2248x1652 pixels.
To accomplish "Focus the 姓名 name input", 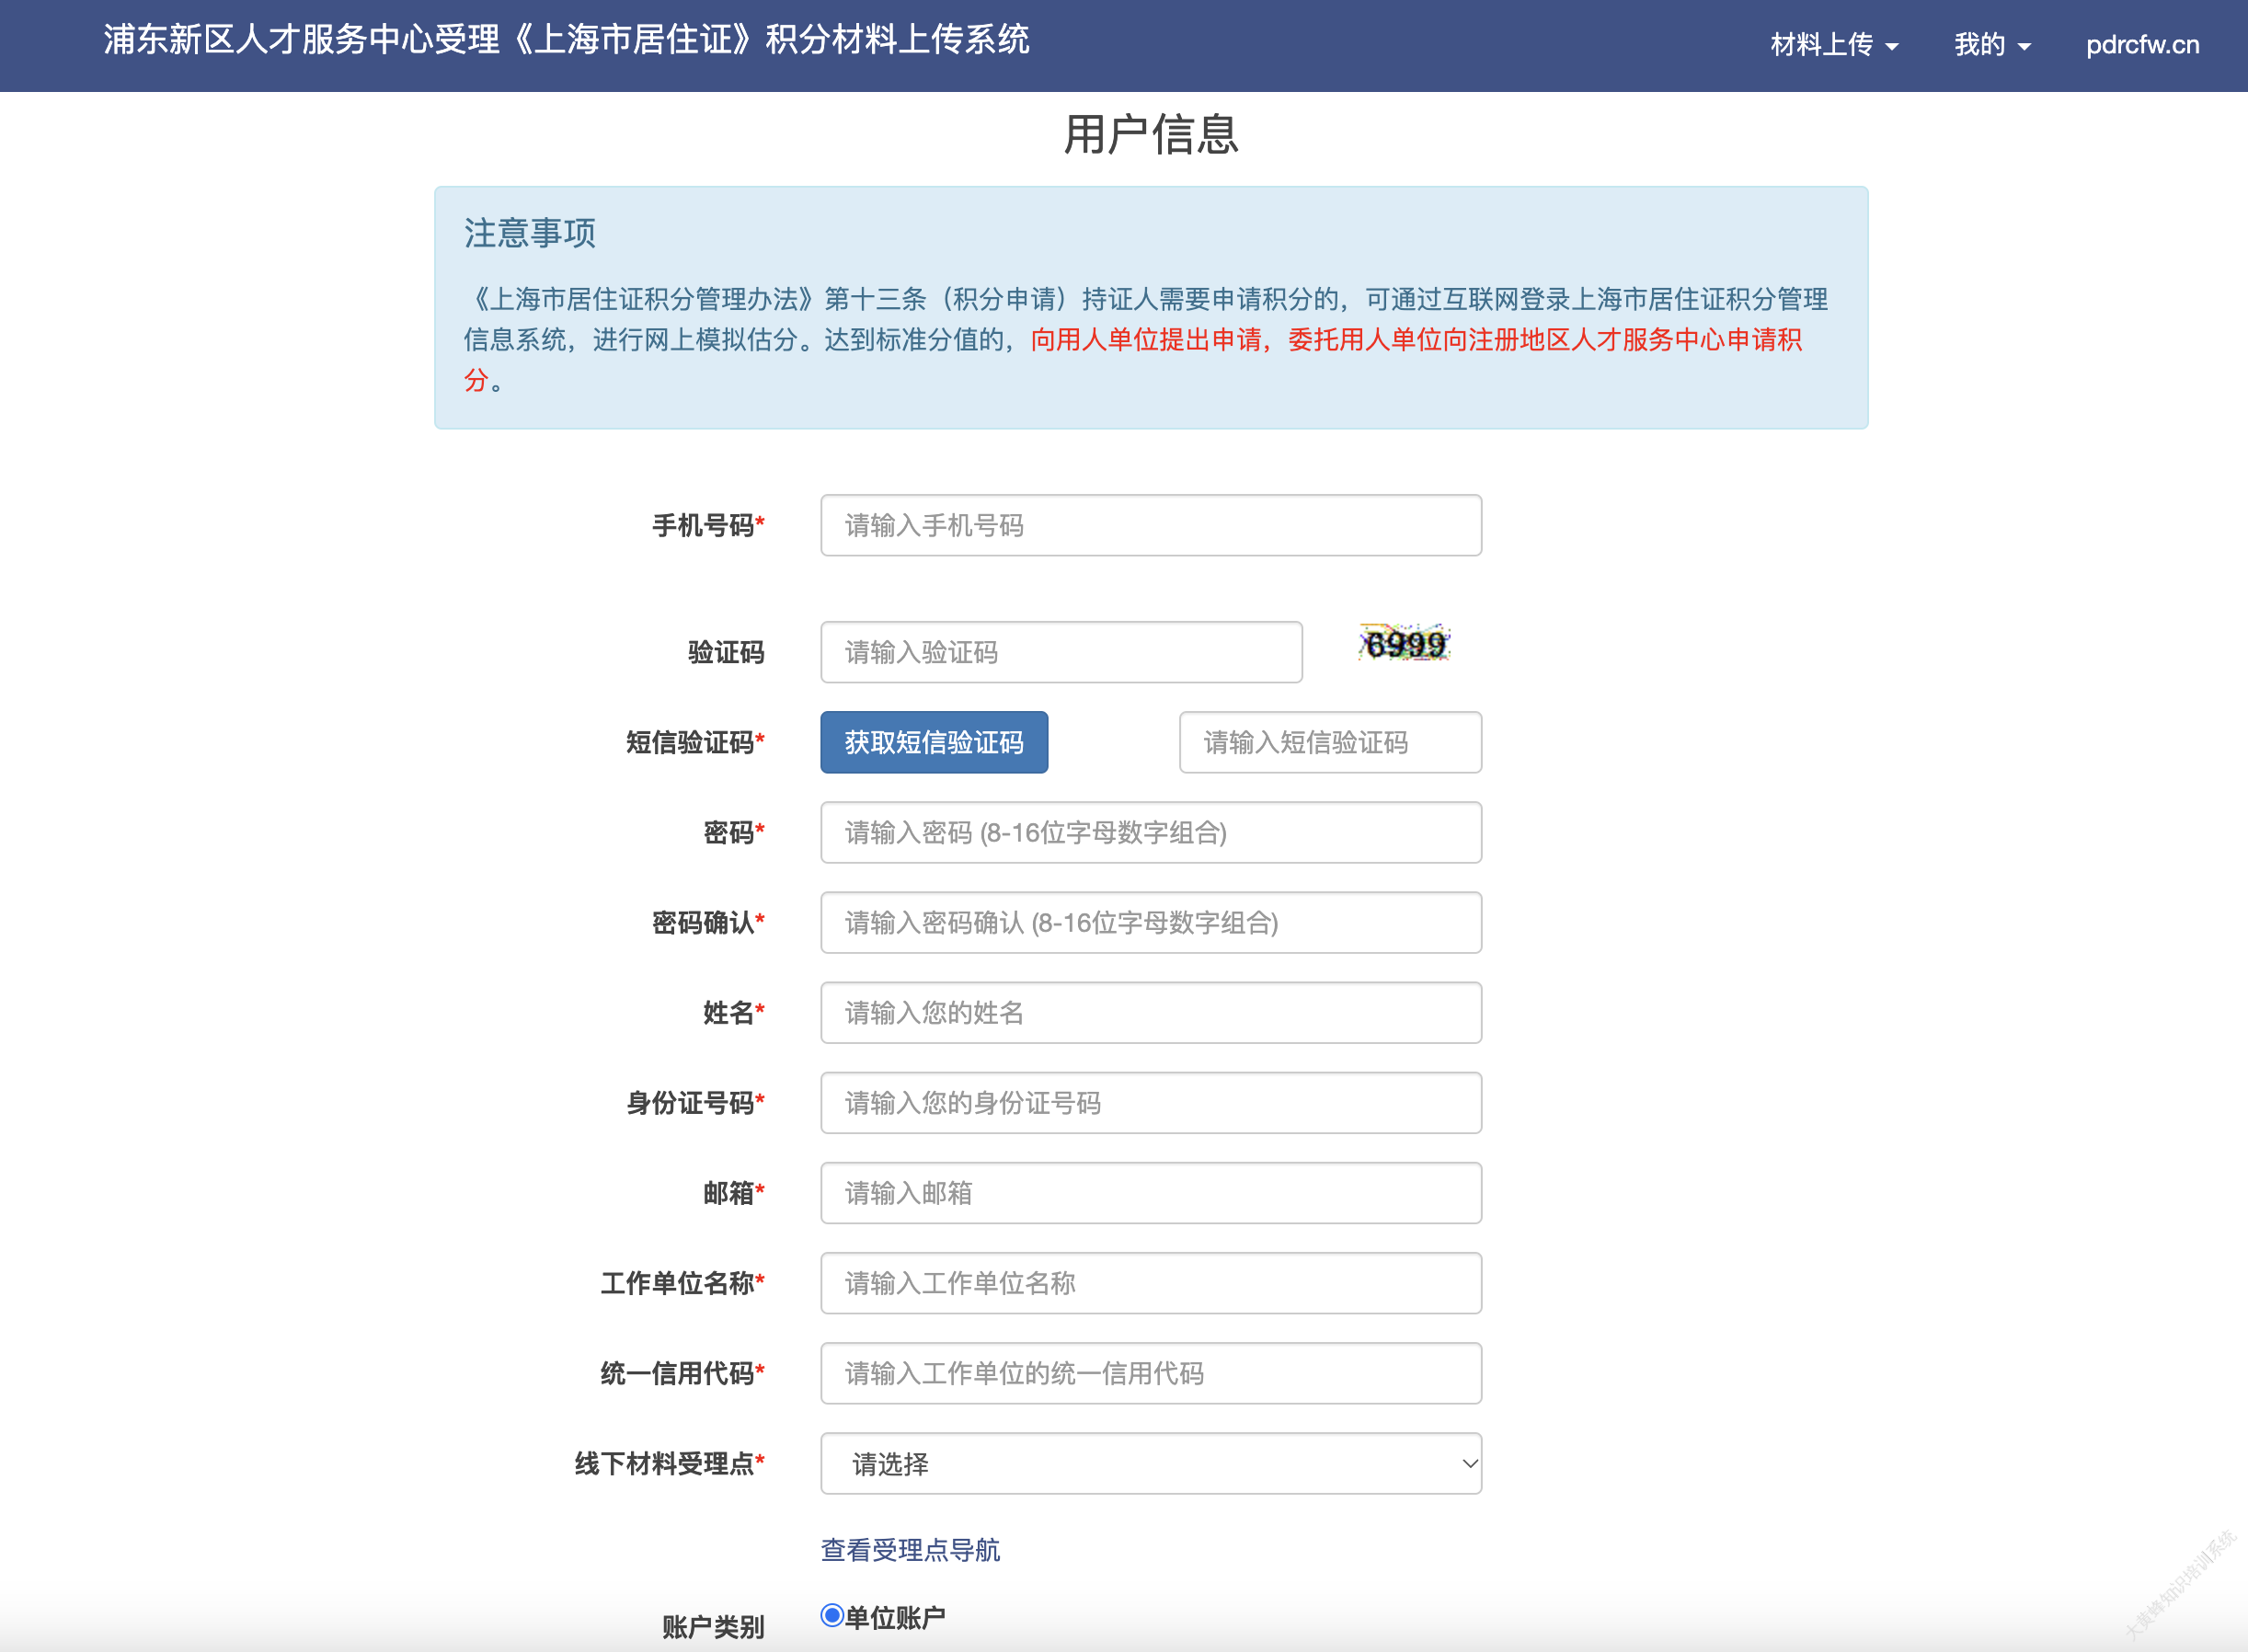I will 1150,1012.
